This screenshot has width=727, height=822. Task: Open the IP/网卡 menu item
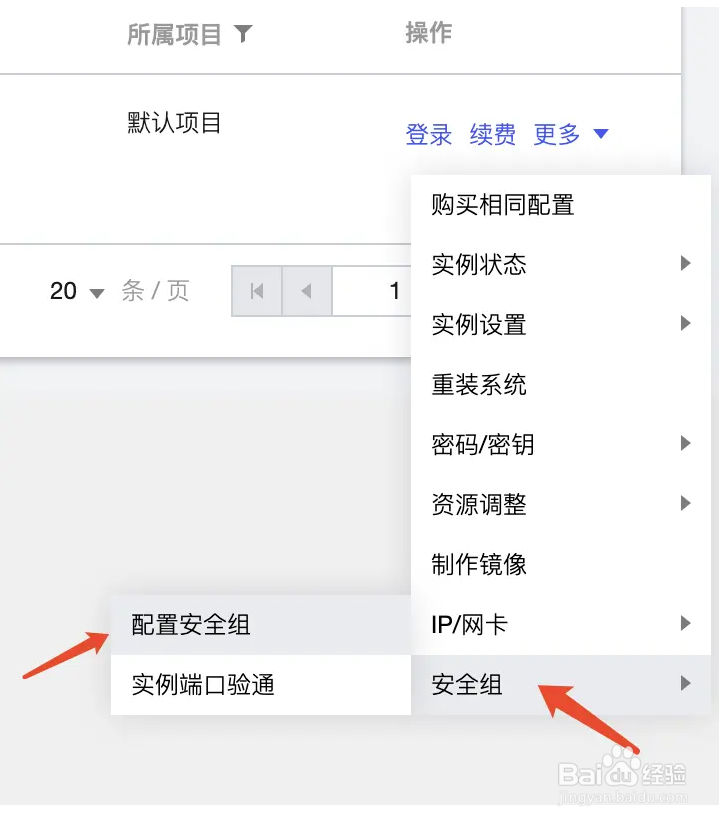coord(561,625)
